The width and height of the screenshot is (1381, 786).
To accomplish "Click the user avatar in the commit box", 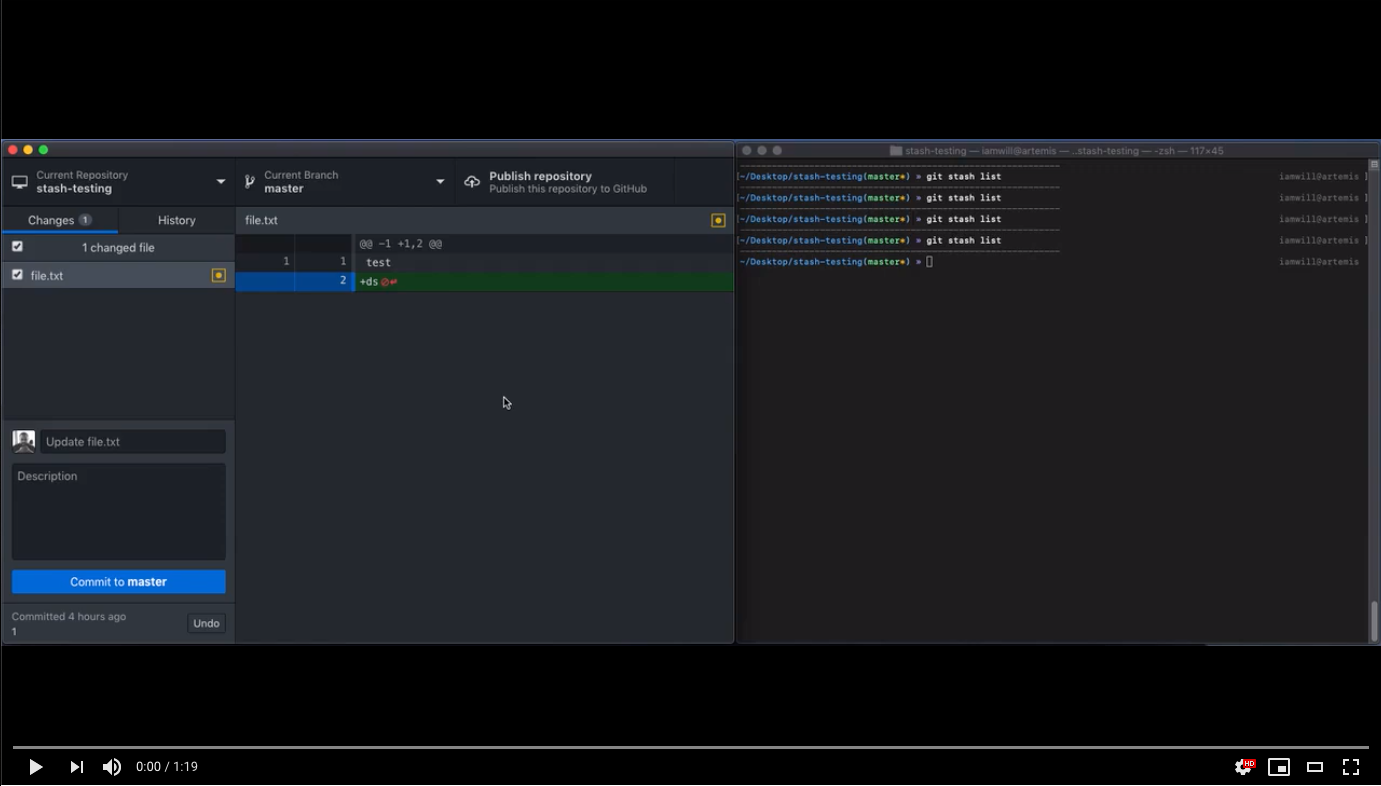I will point(23,441).
